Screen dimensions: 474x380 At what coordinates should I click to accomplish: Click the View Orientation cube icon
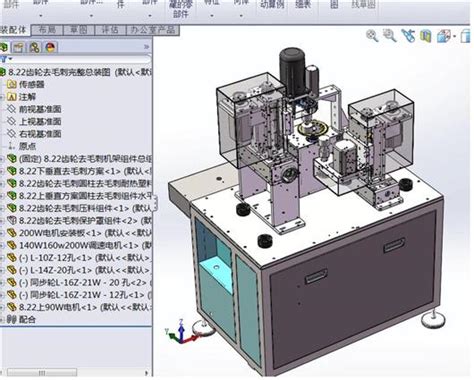444,36
